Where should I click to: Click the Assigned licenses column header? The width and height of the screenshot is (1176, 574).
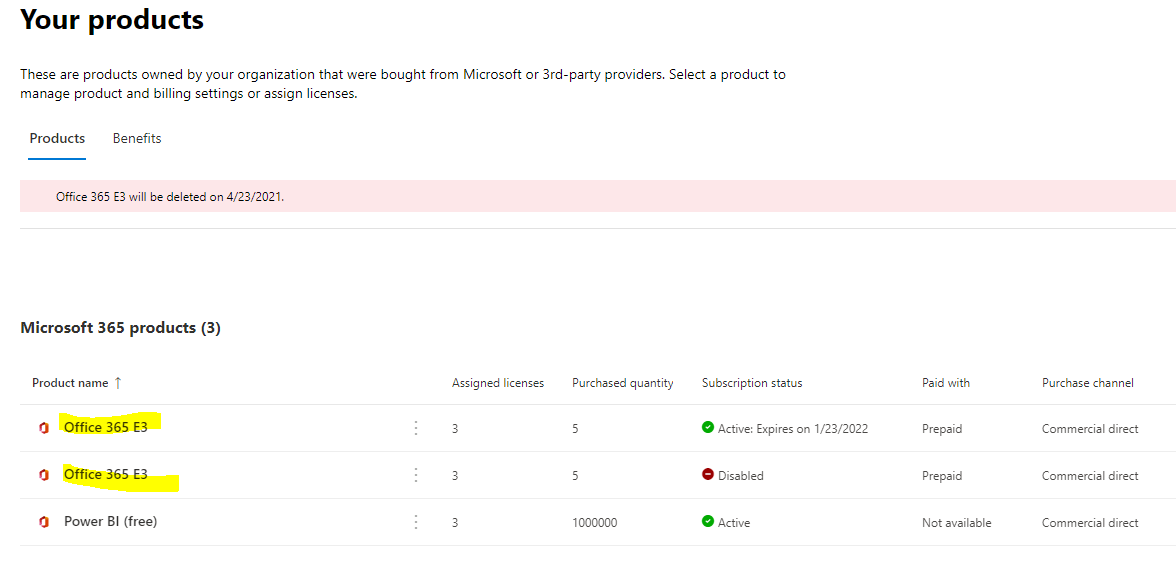(x=498, y=383)
